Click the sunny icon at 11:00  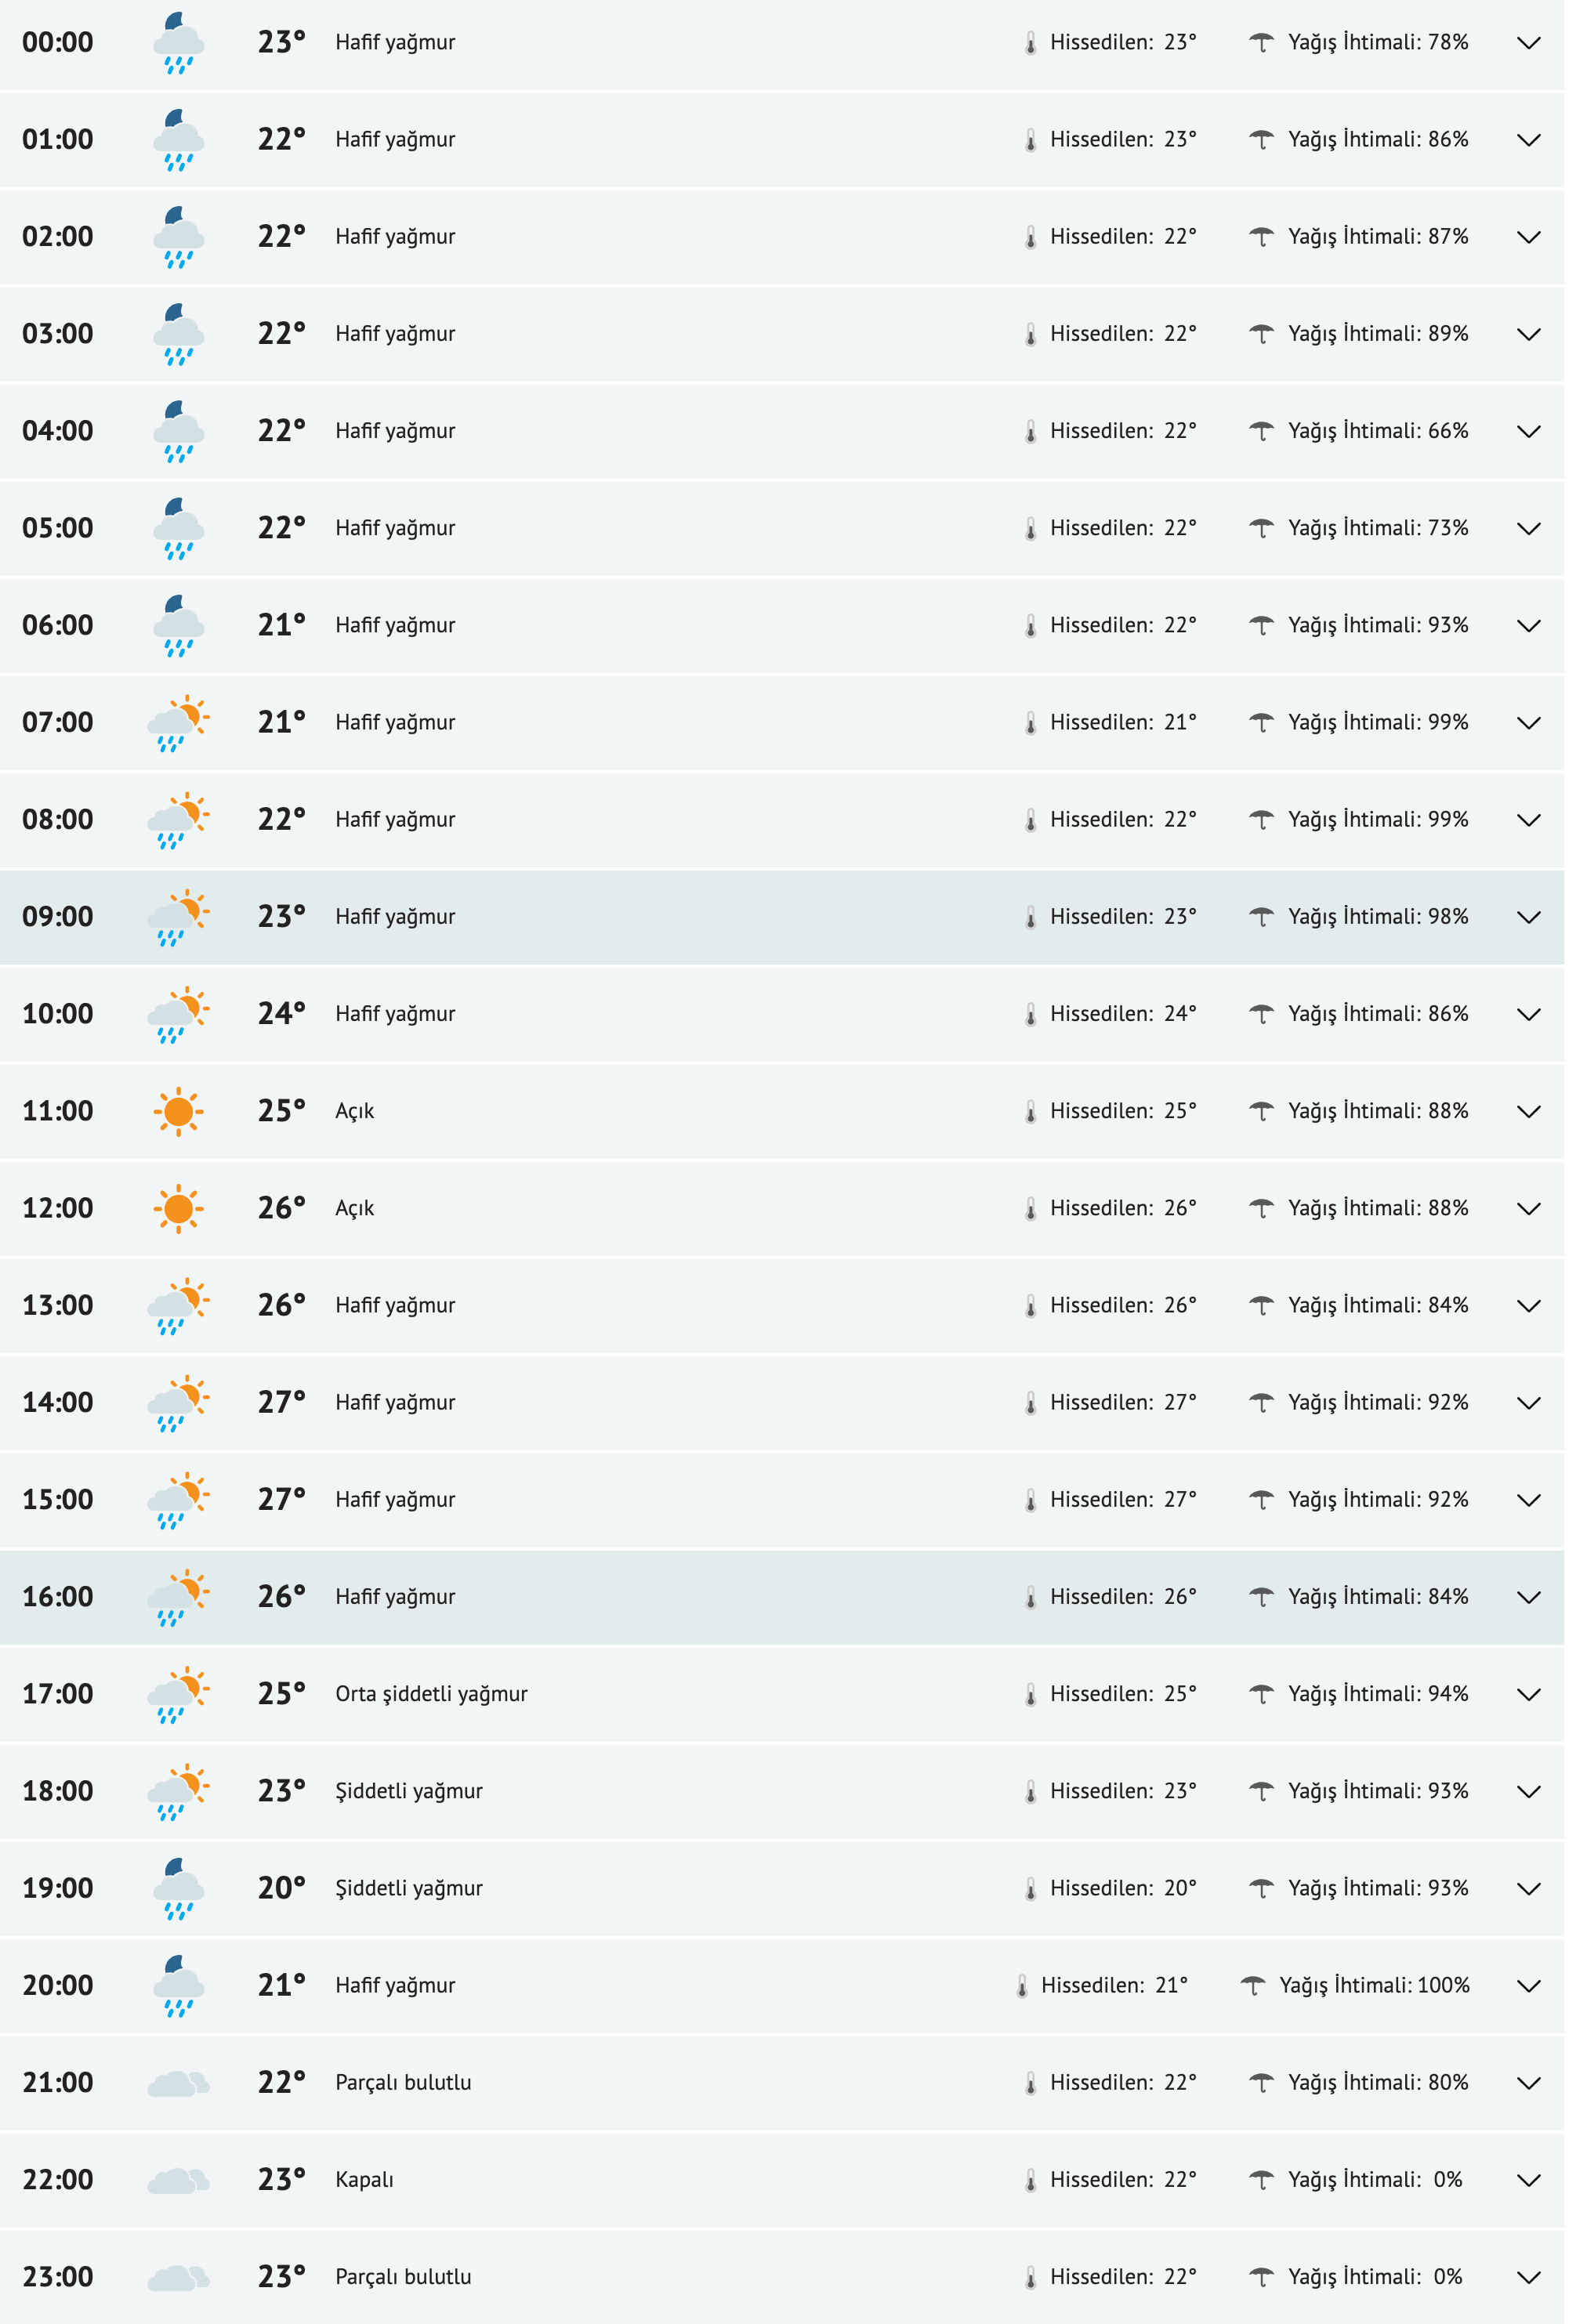tap(178, 1111)
